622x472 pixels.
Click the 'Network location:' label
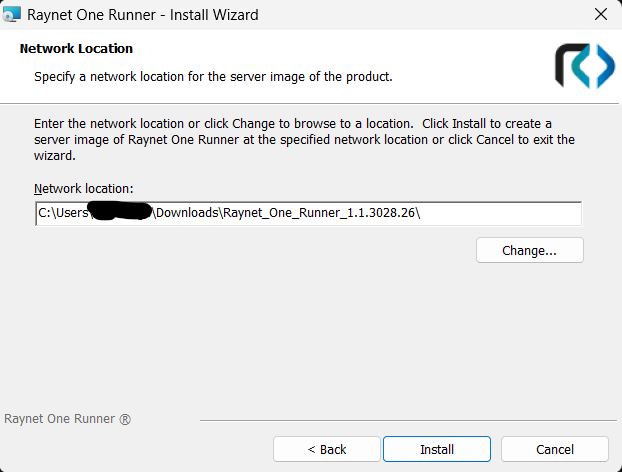[x=84, y=188]
